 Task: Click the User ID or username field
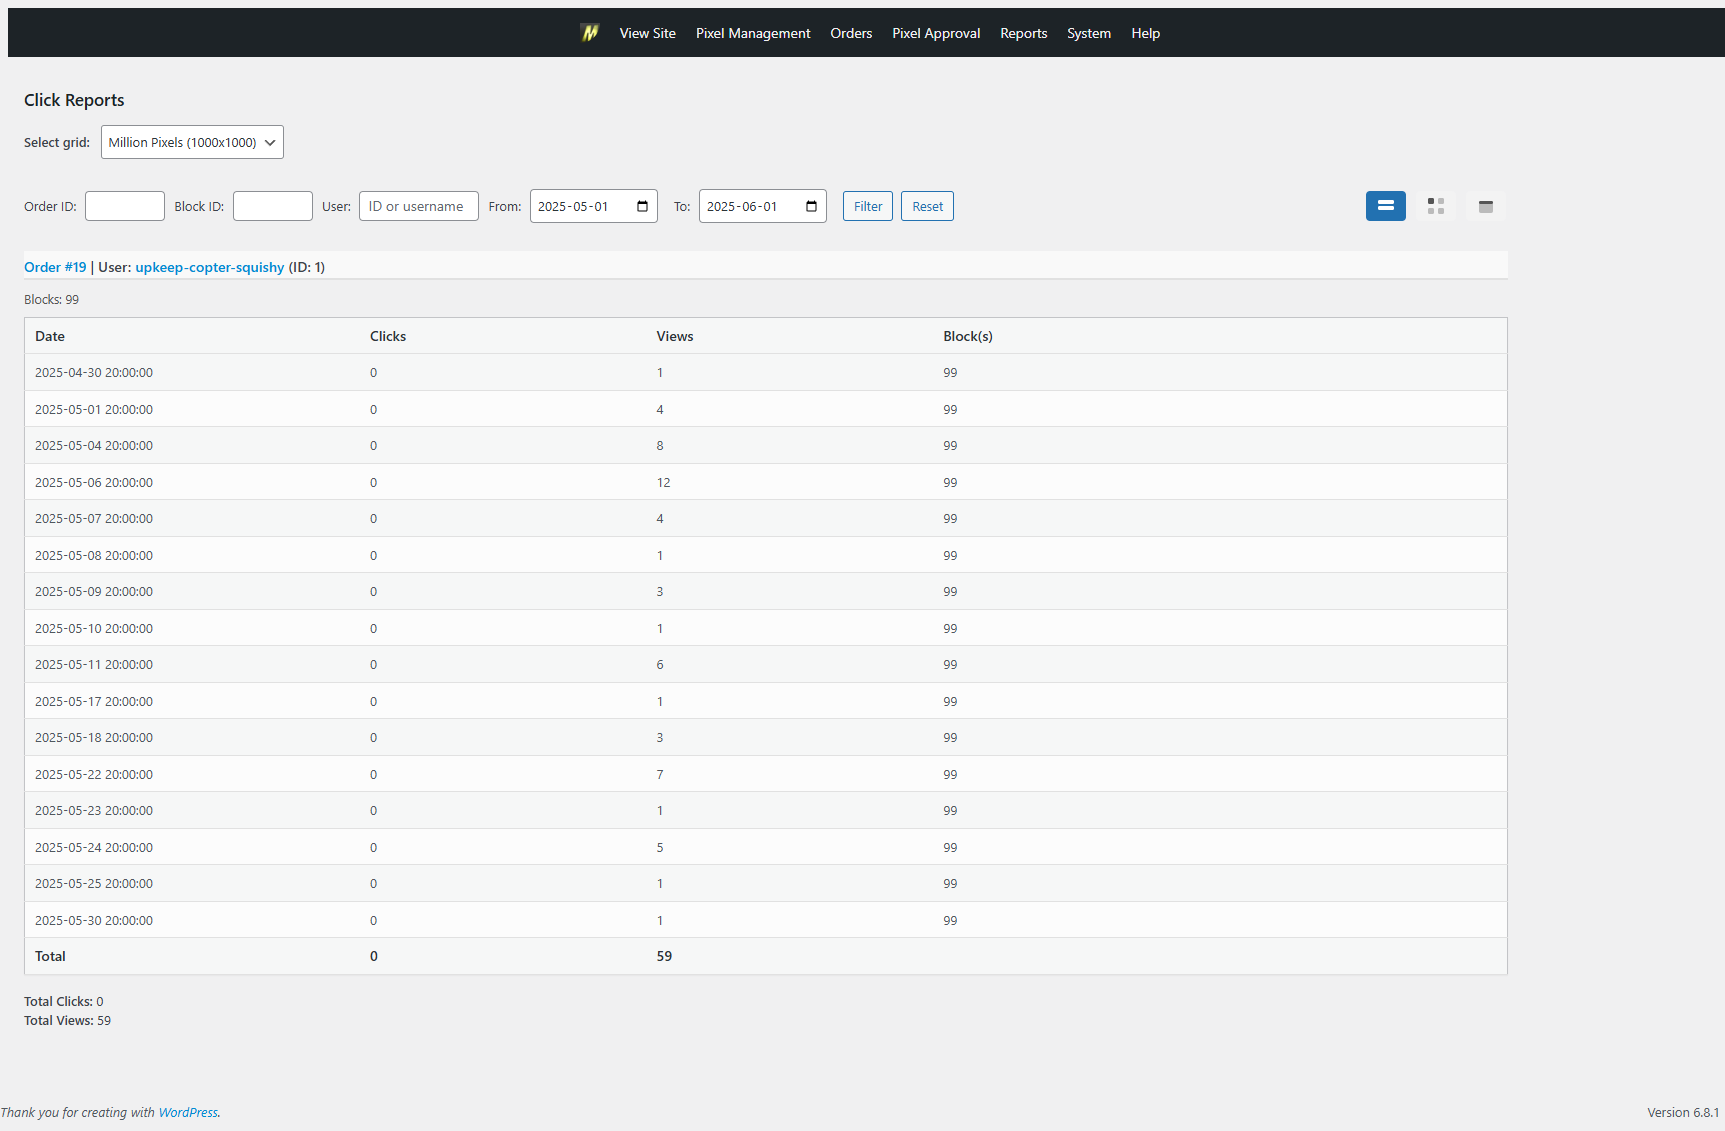pyautogui.click(x=418, y=206)
